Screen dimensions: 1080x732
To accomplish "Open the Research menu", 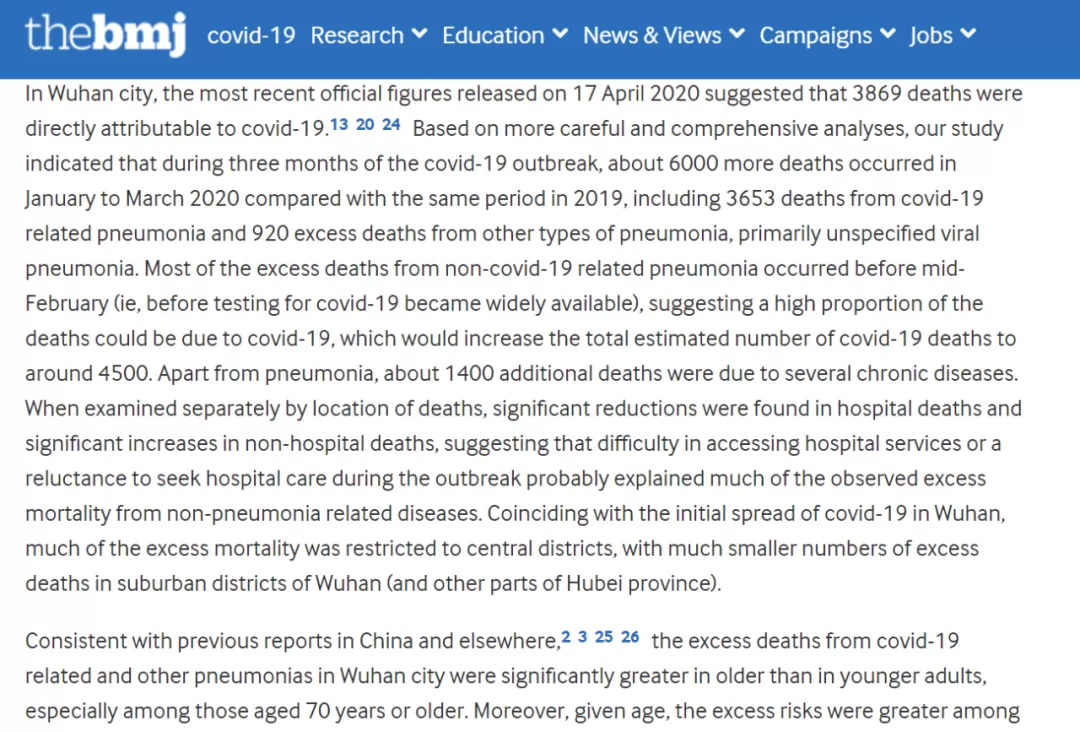I will click(357, 35).
